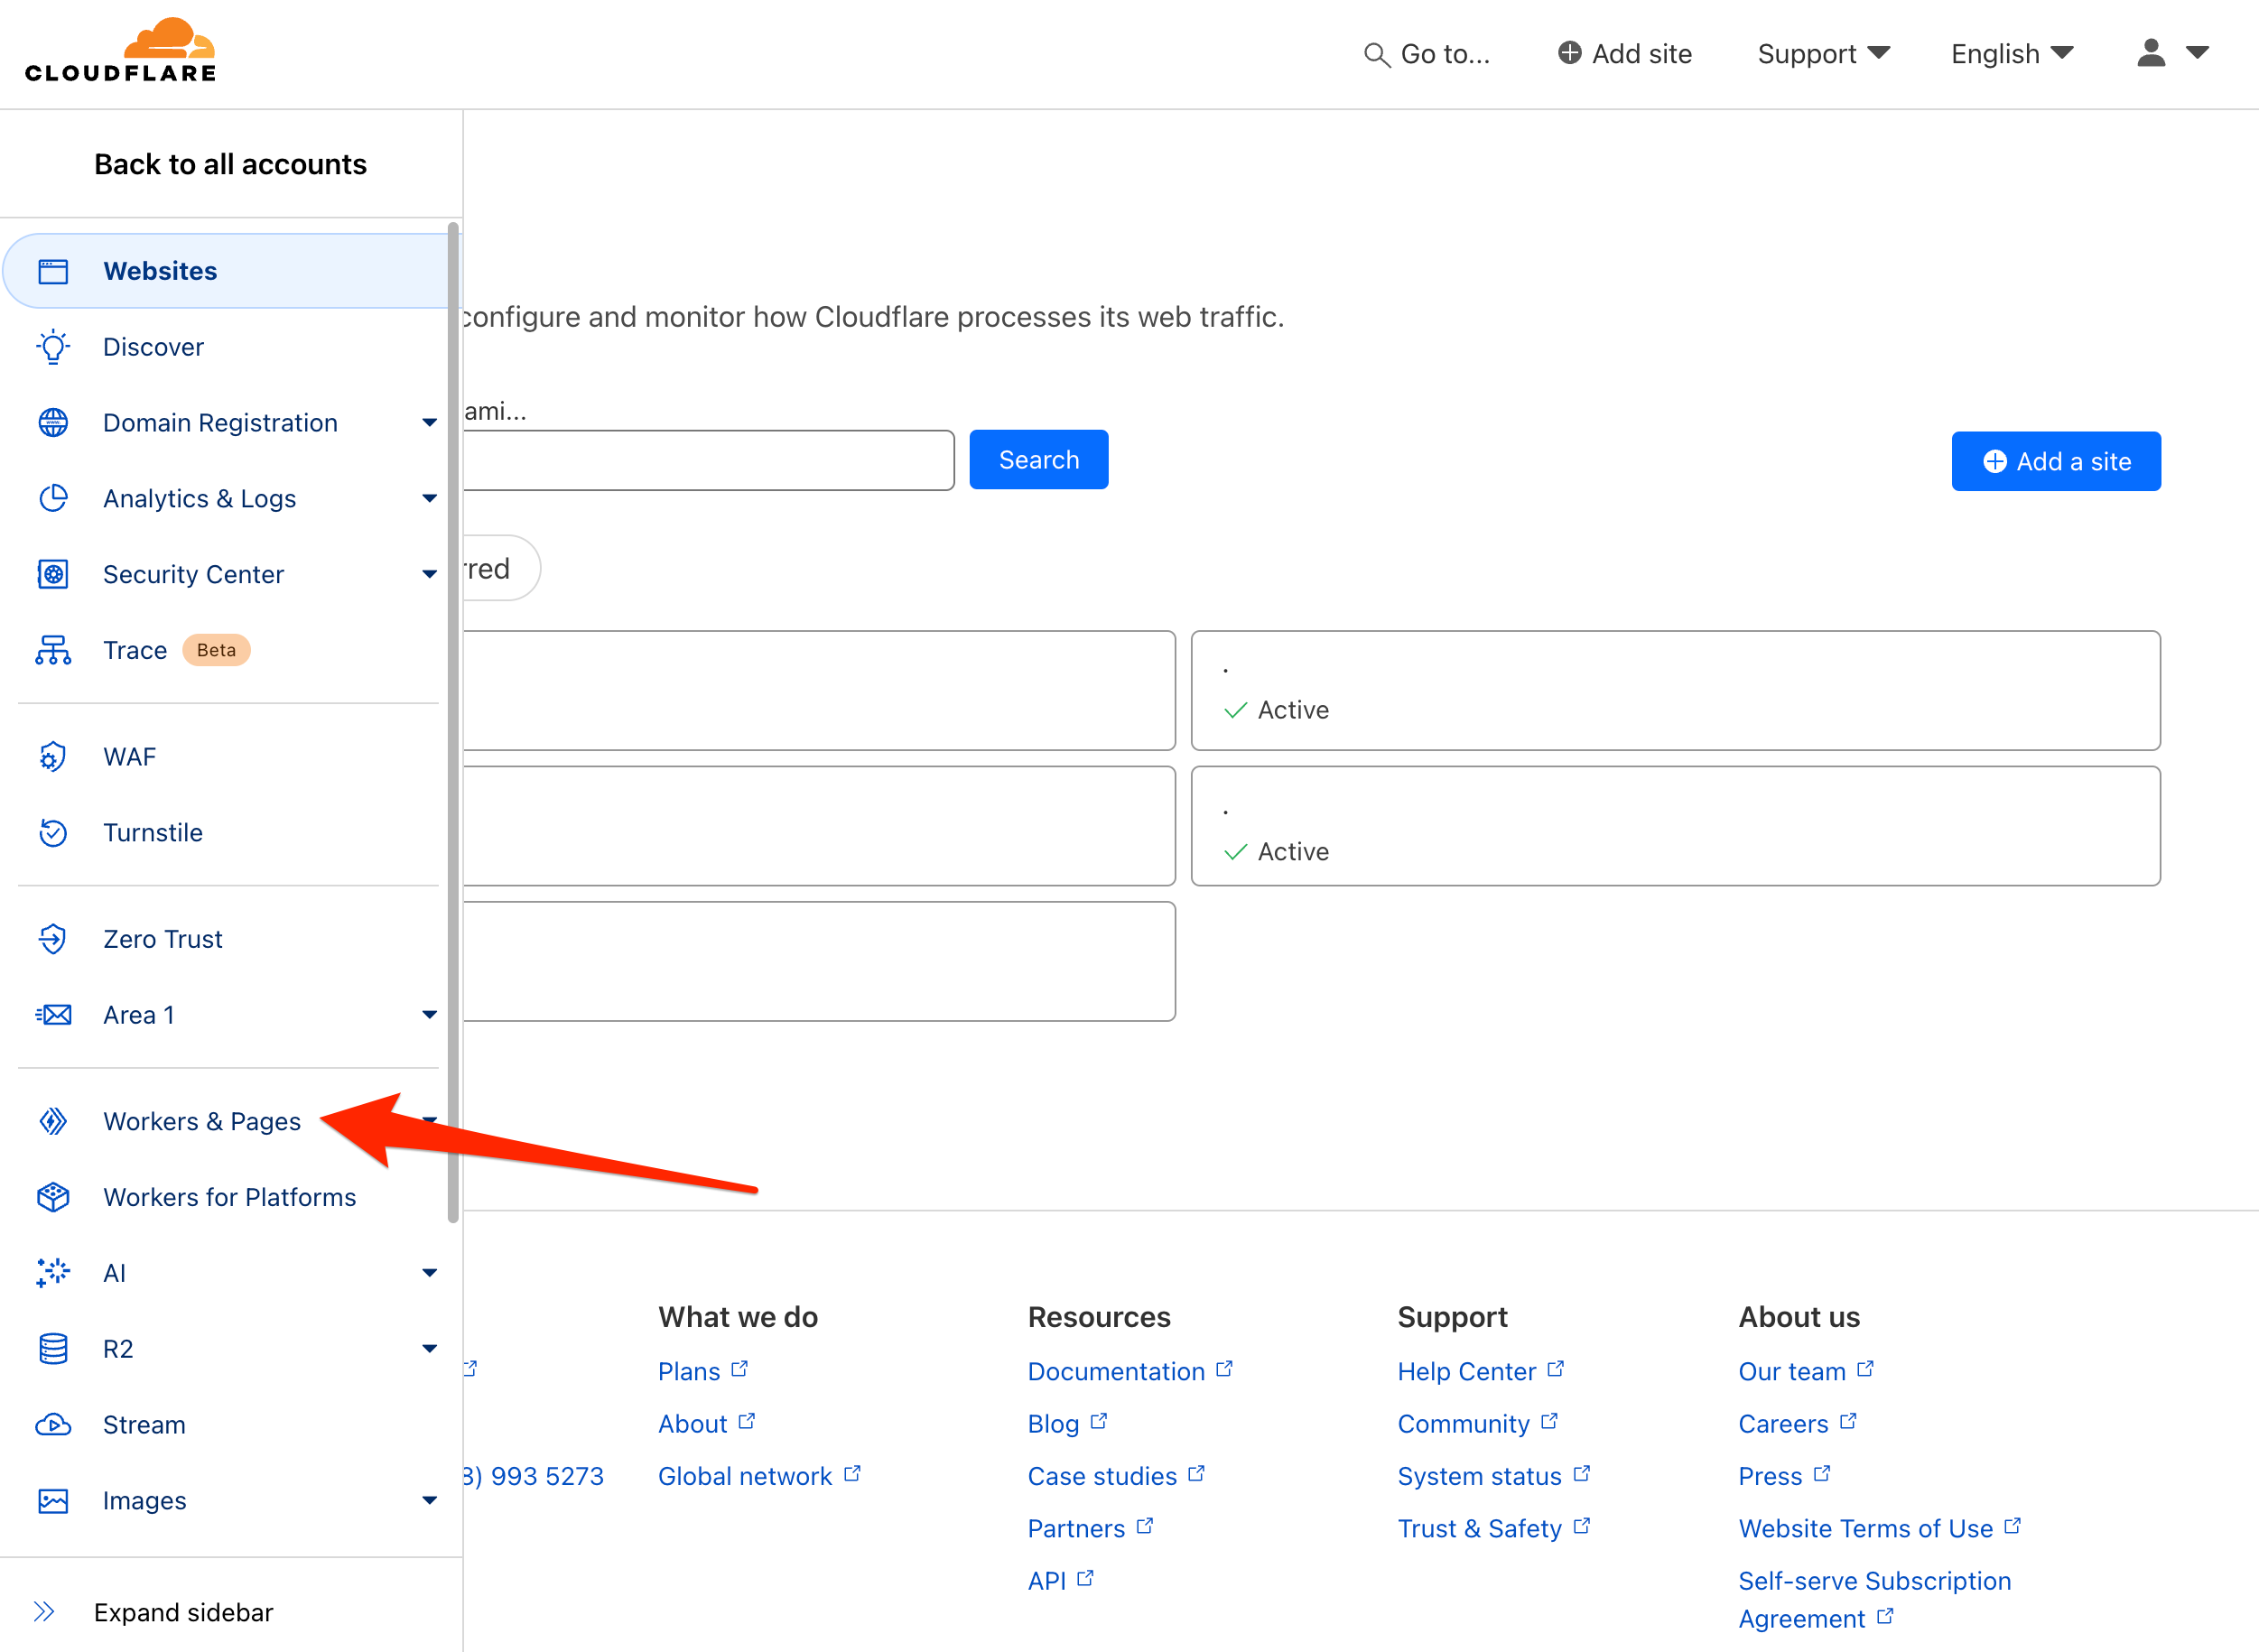Click the Stream cloud icon

point(52,1424)
